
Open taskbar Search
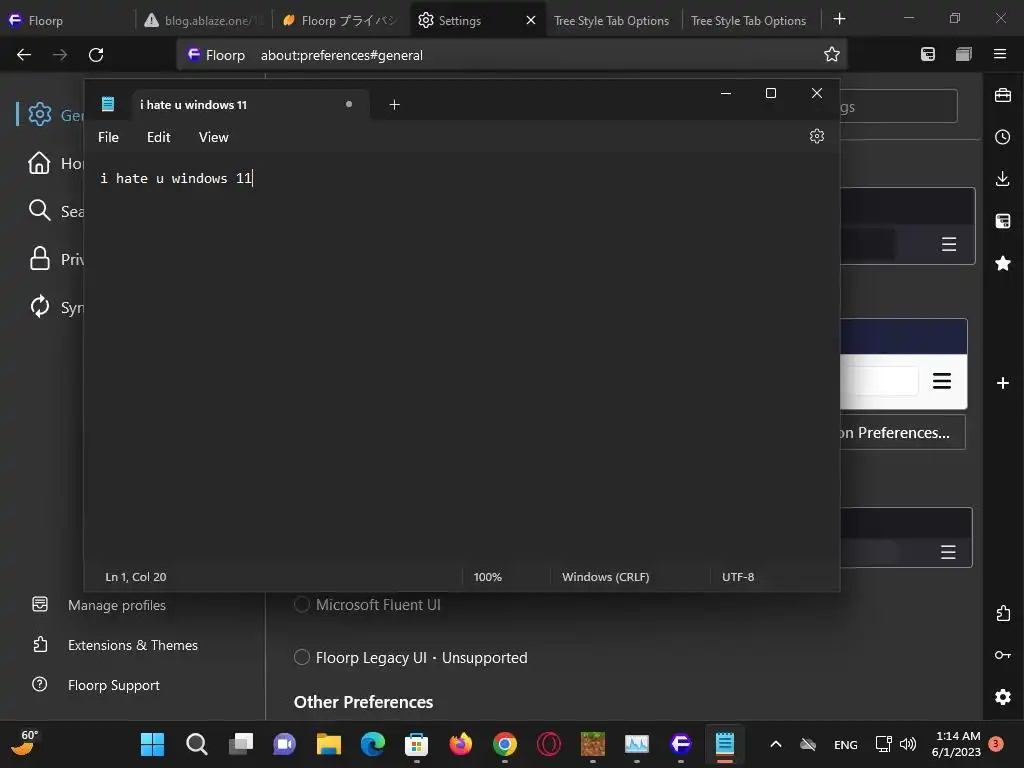tap(197, 744)
